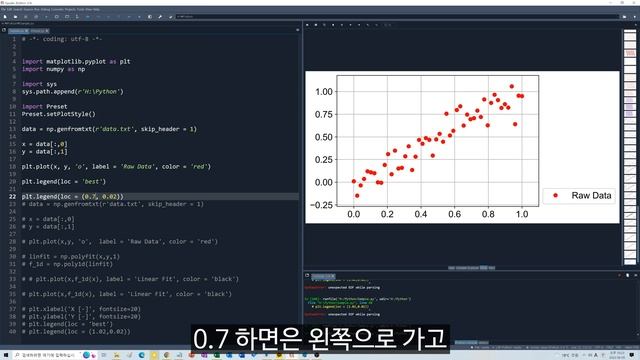The image size is (640, 360).
Task: Click Run cell and advance icon
Action: (67, 17)
